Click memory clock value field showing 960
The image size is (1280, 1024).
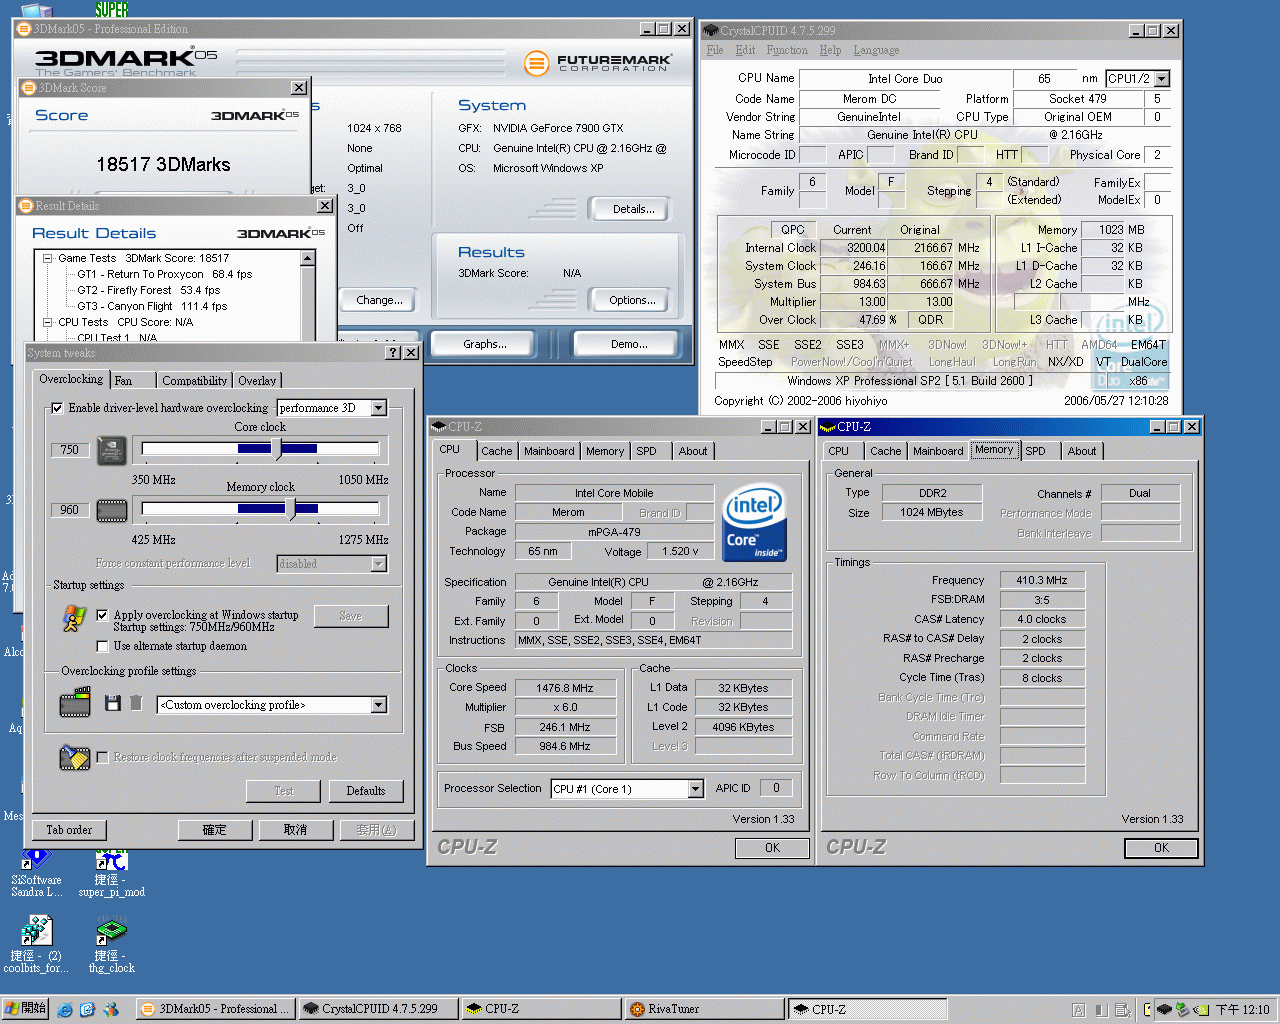(x=69, y=510)
